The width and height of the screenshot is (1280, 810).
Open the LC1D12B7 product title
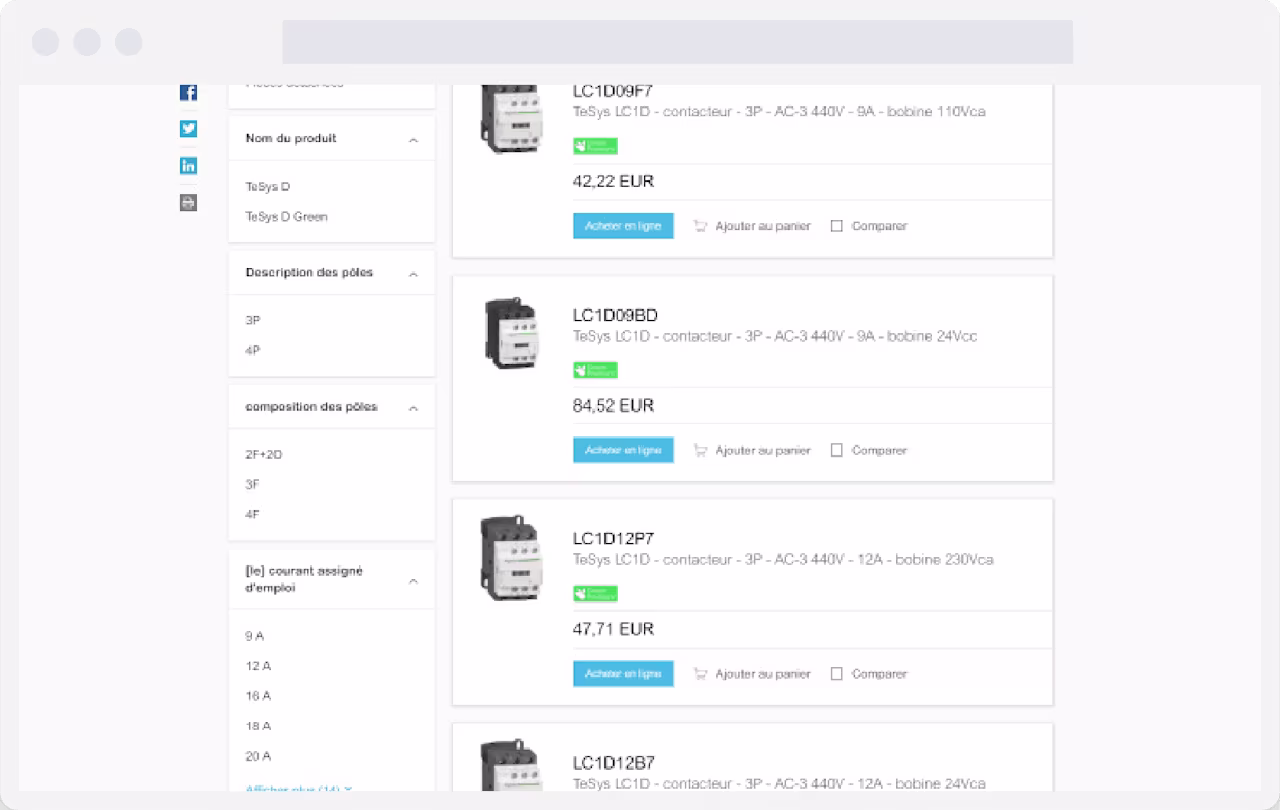click(614, 763)
